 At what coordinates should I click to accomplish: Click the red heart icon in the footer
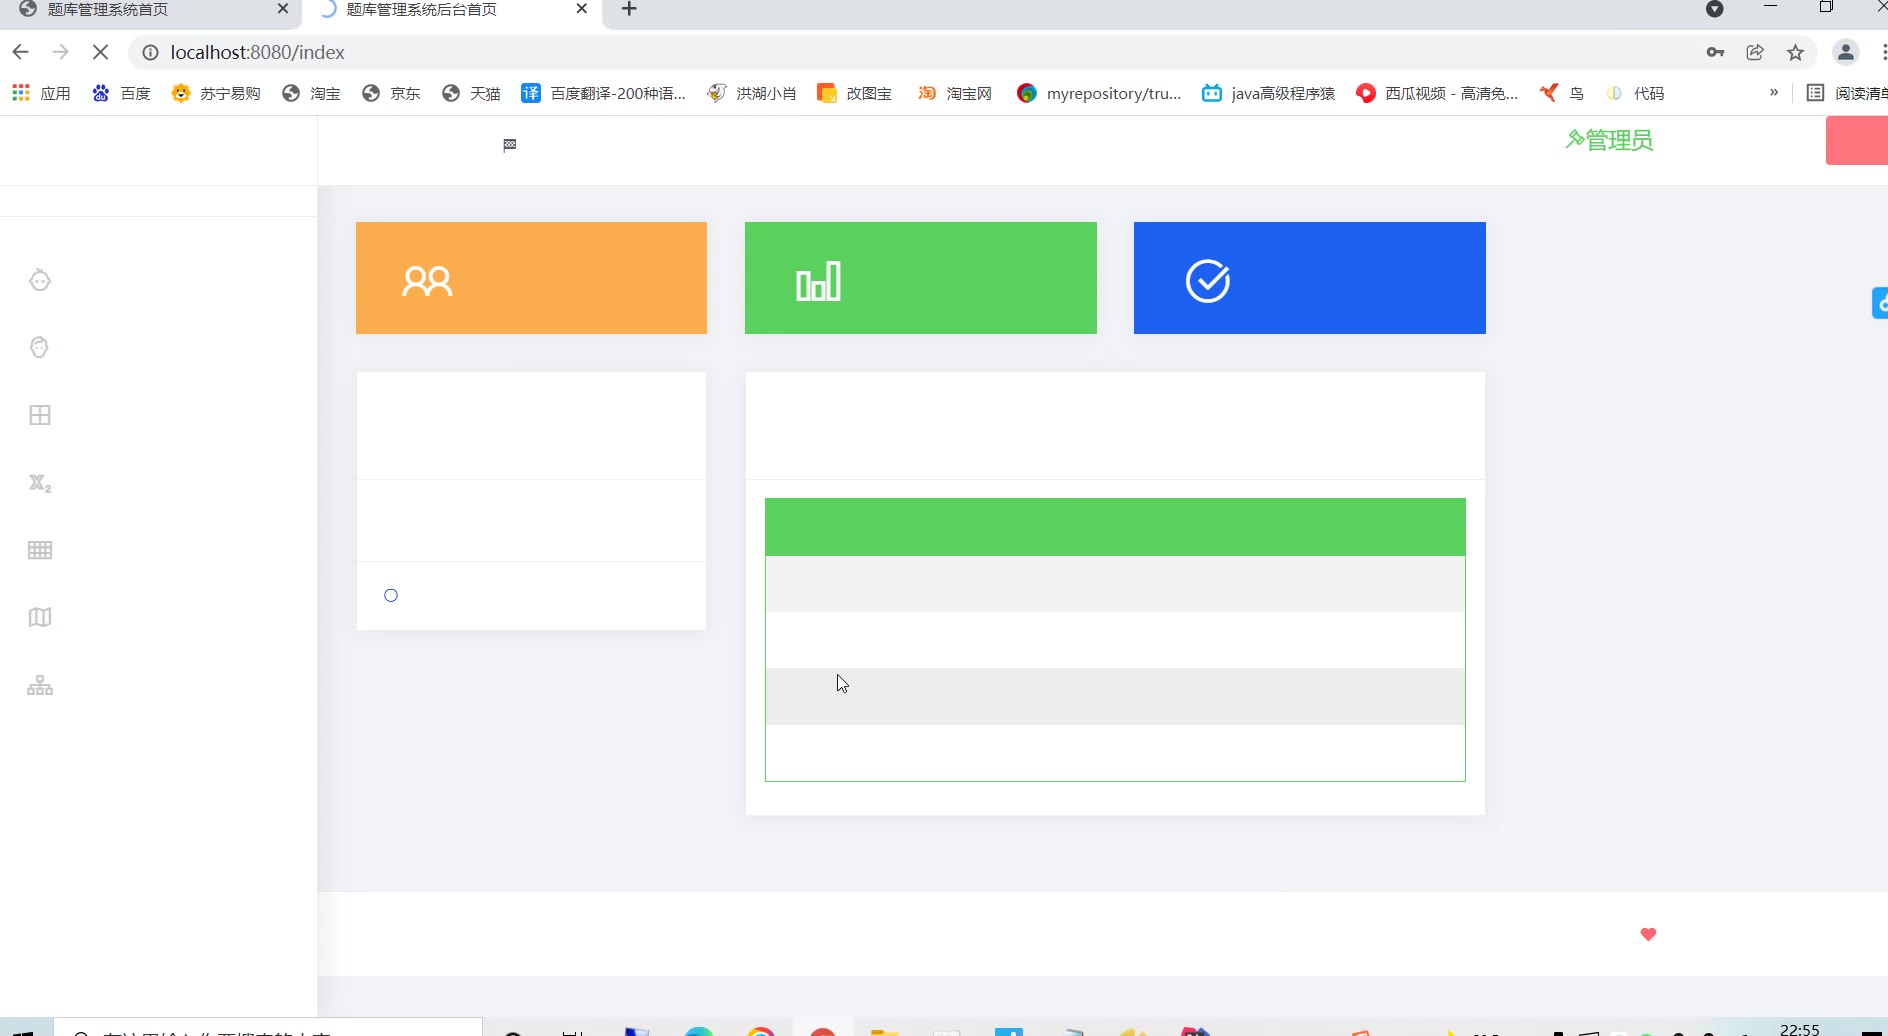click(1649, 934)
